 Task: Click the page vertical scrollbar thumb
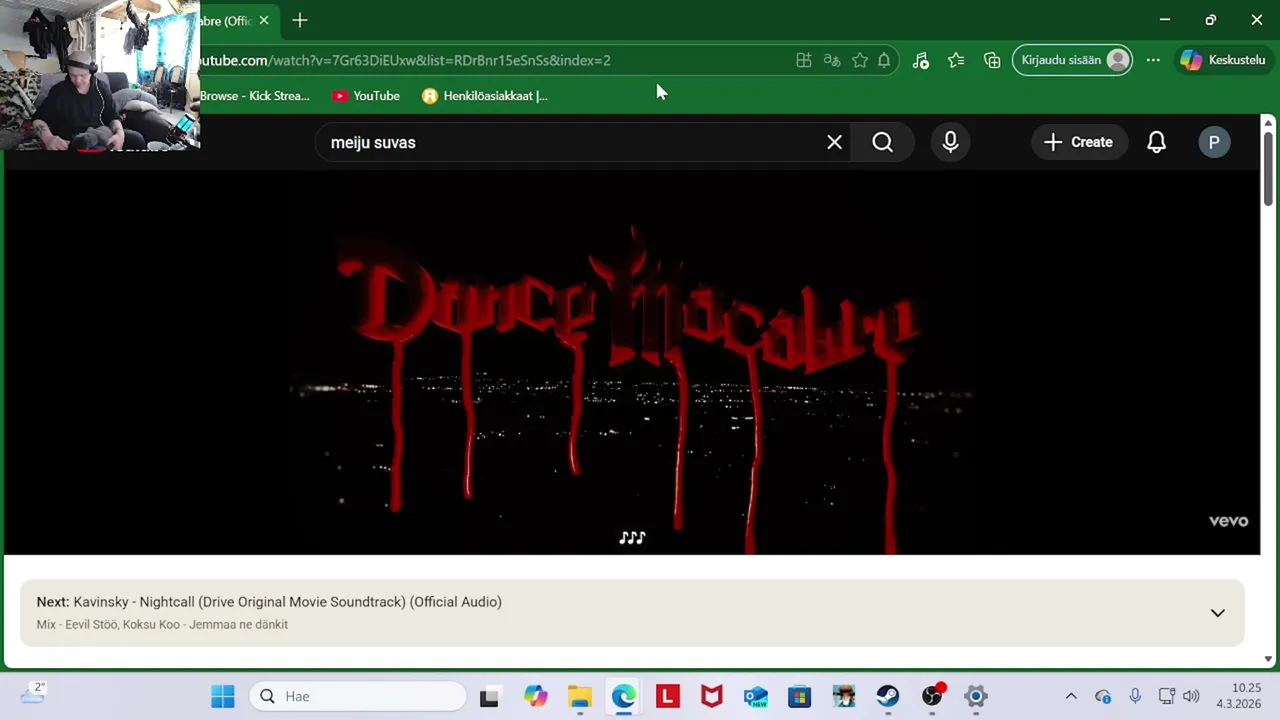point(1268,167)
